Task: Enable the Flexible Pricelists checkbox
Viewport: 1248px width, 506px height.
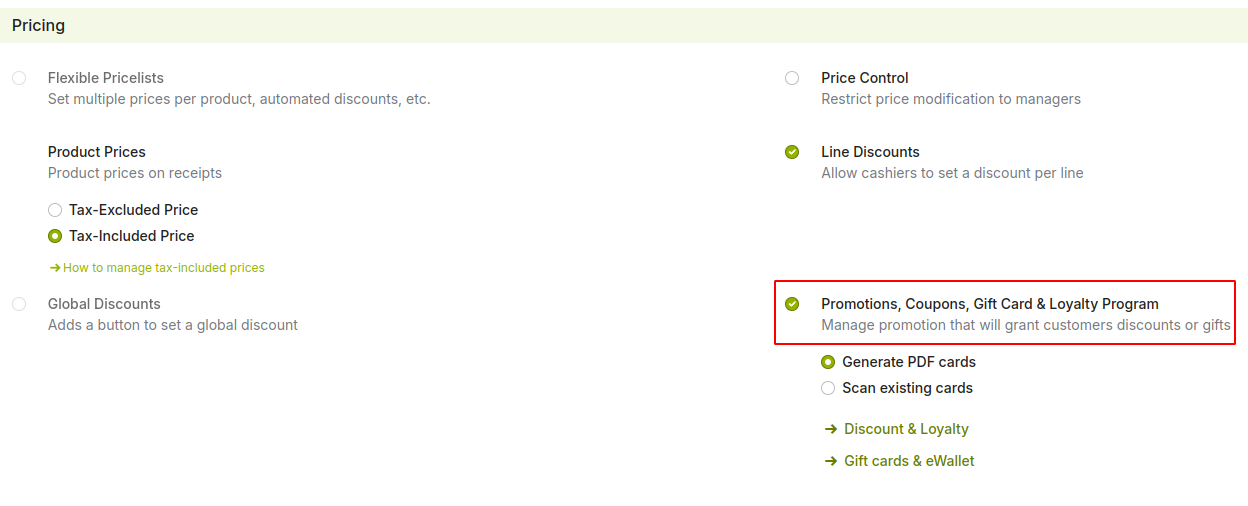Action: (x=19, y=78)
